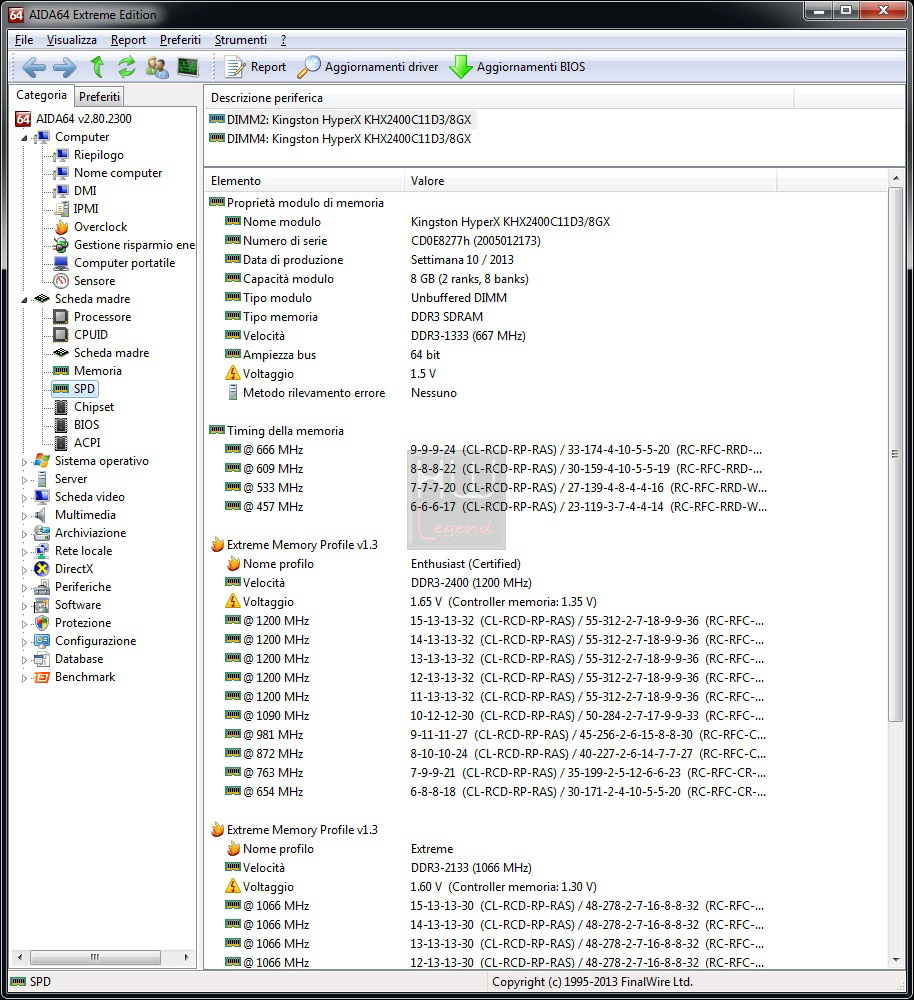
Task: Click Aggiornamenti BIOS in toolbar
Action: (x=517, y=67)
